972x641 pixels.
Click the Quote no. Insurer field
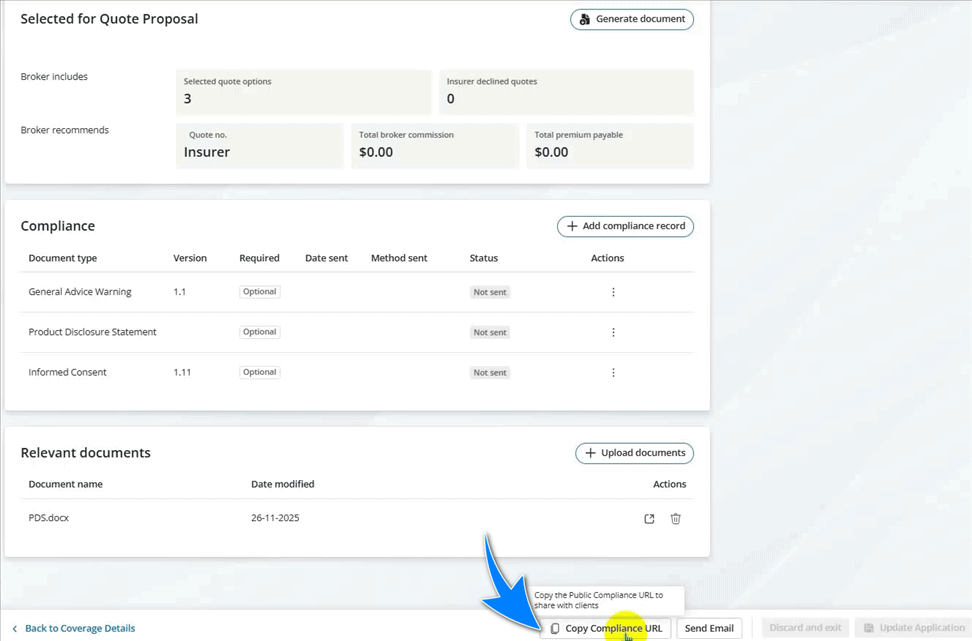click(260, 146)
